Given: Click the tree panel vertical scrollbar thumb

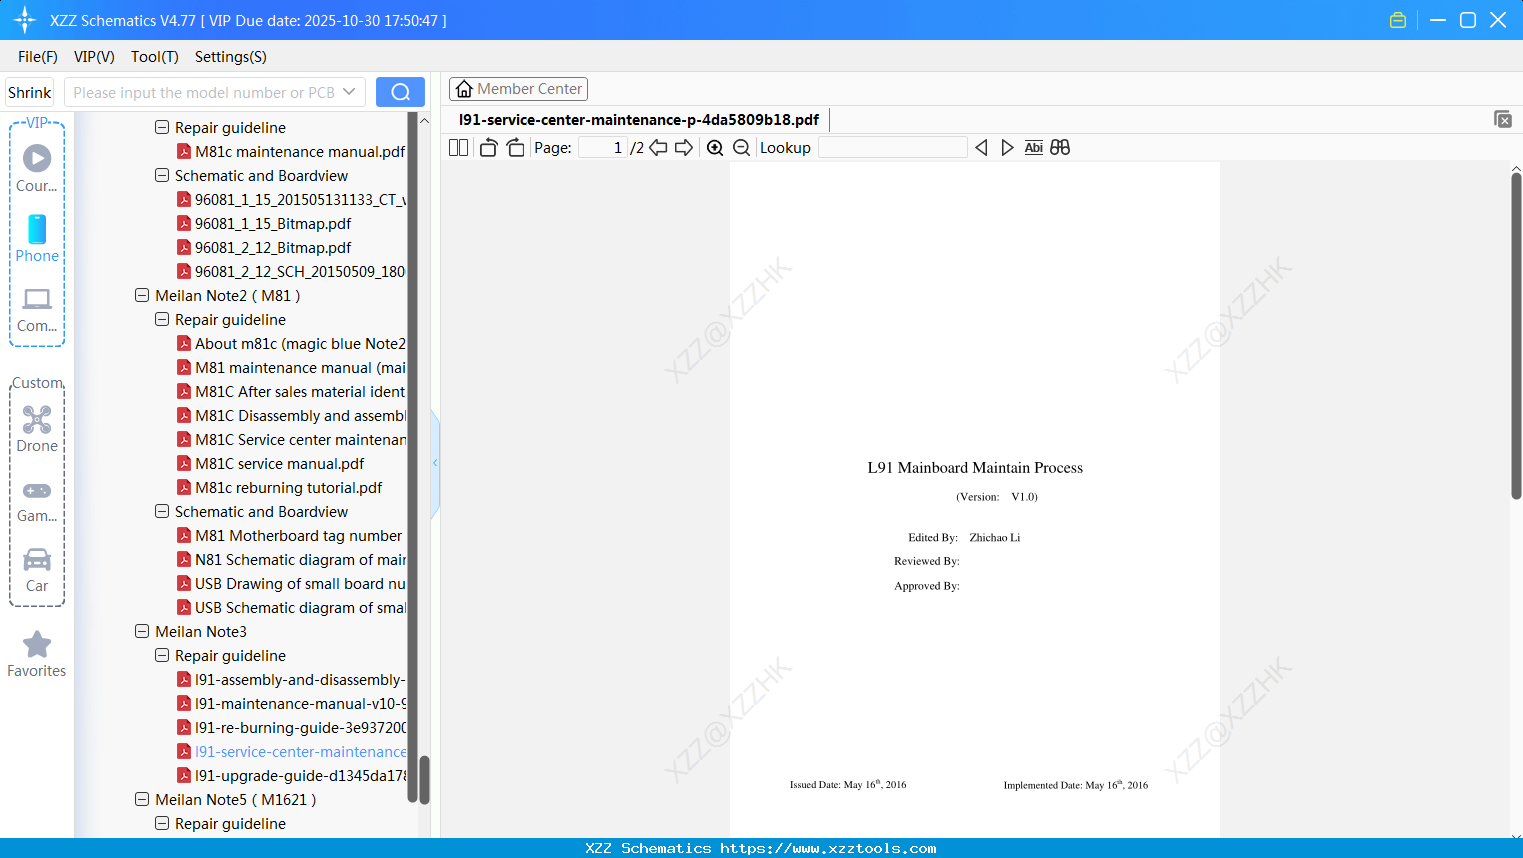Looking at the screenshot, I should (424, 780).
